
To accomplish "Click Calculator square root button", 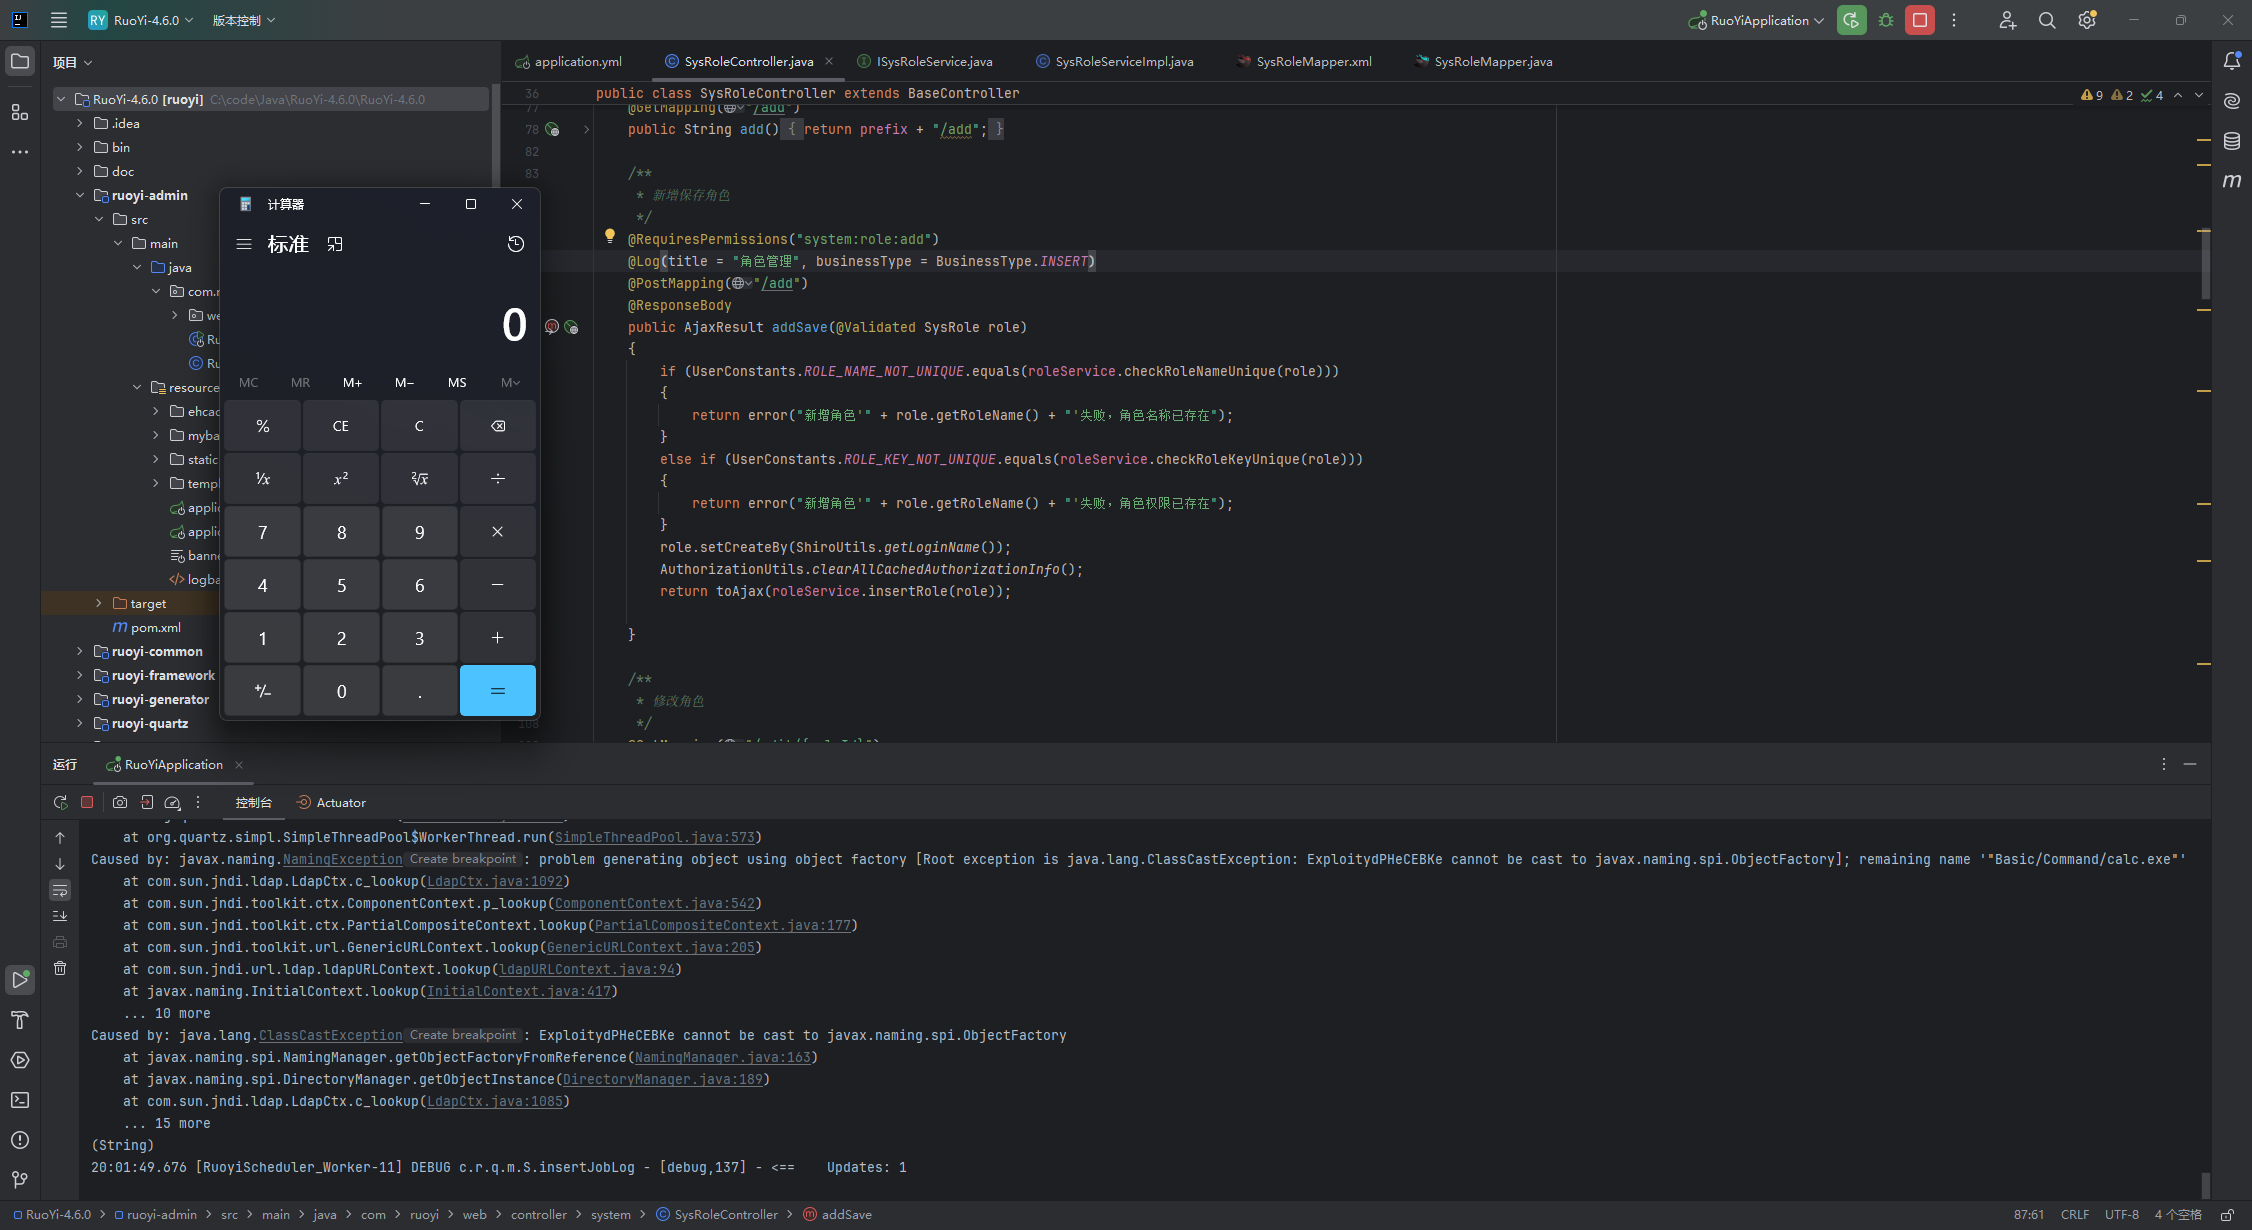I will [x=419, y=479].
